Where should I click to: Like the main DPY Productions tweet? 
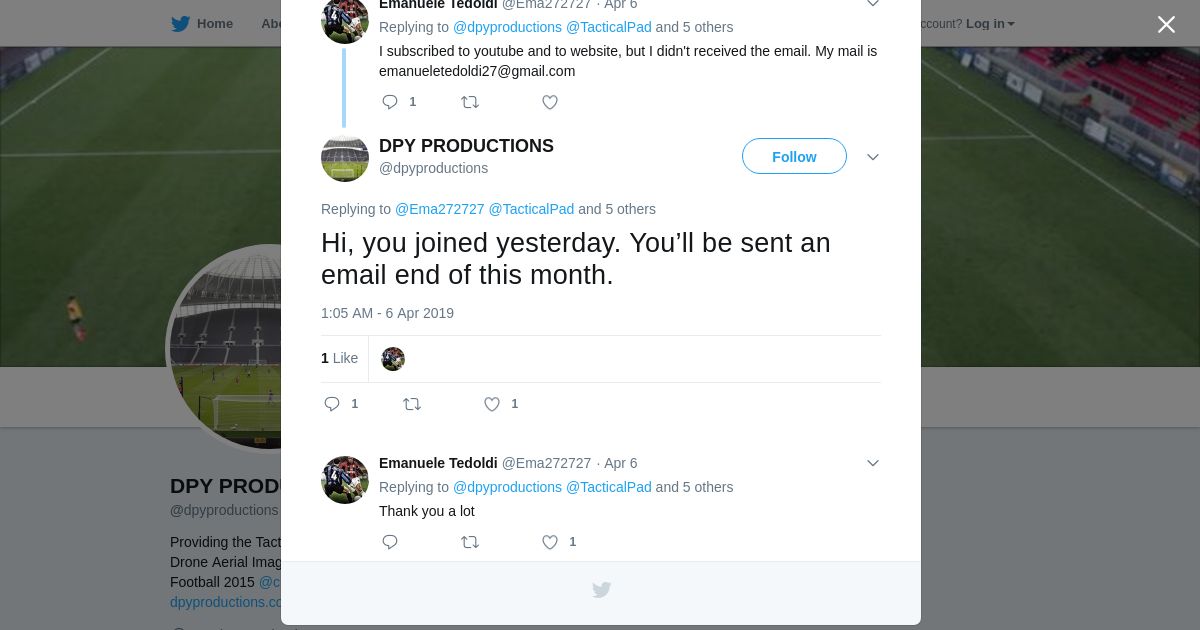[492, 404]
